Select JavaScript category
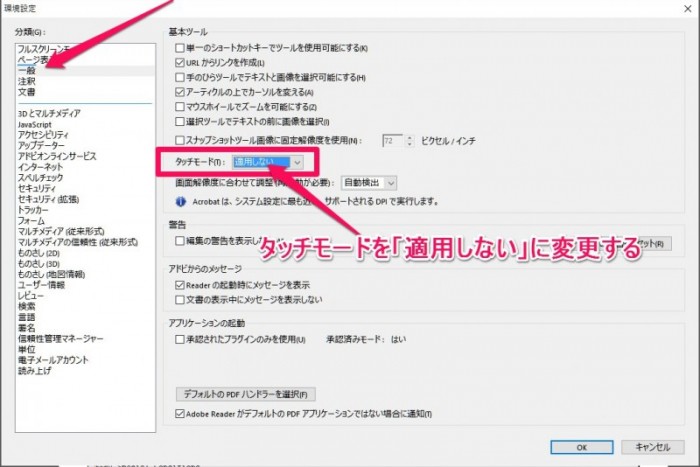 pyautogui.click(x=35, y=125)
